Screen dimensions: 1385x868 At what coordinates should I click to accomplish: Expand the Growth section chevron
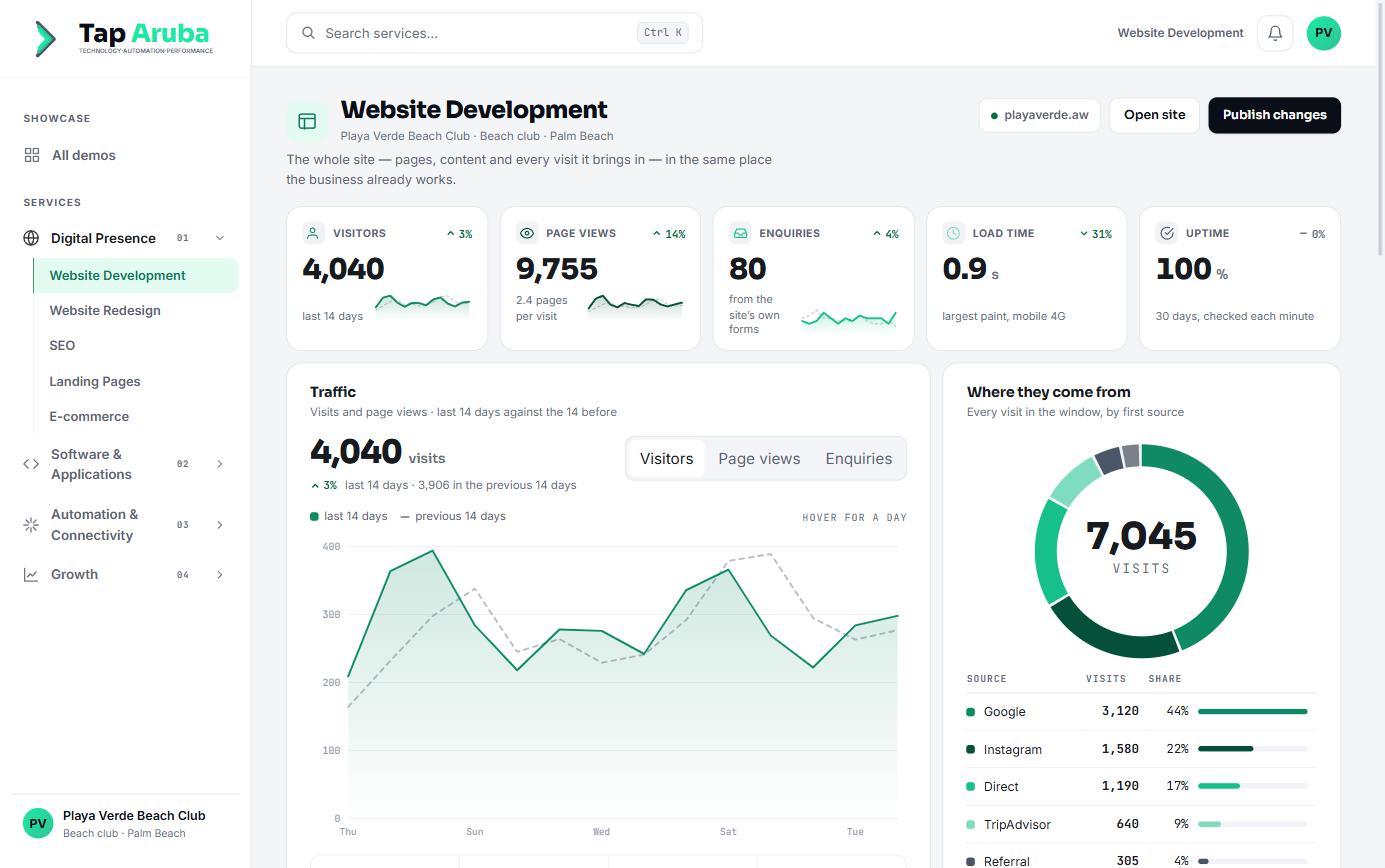click(x=220, y=575)
